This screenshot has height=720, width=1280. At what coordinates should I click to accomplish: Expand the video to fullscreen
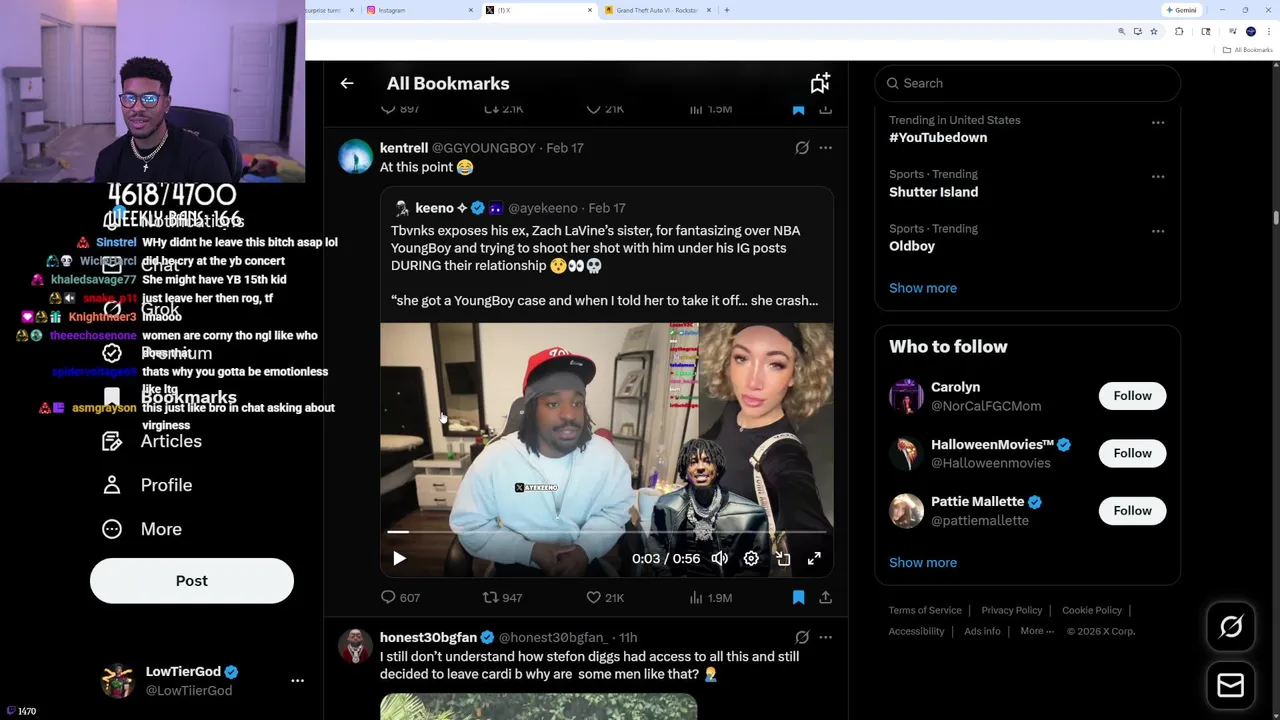814,559
